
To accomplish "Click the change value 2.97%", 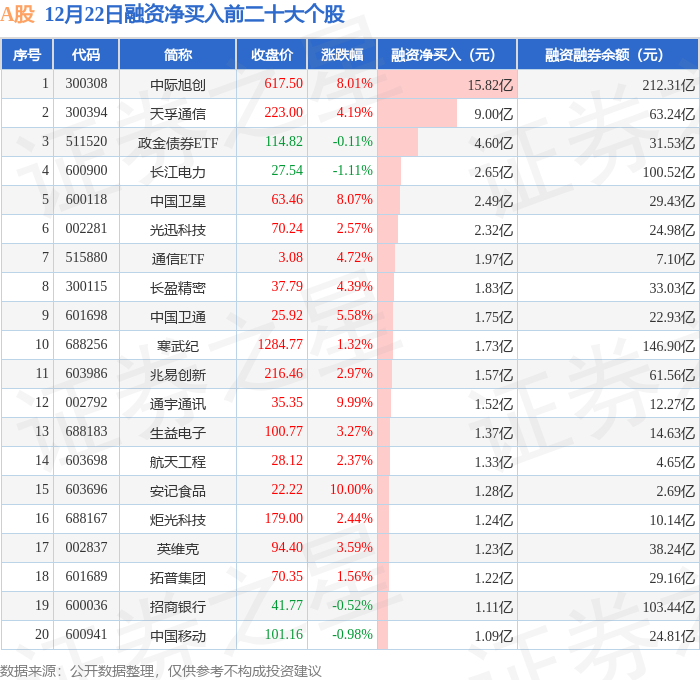I will pyautogui.click(x=354, y=374).
